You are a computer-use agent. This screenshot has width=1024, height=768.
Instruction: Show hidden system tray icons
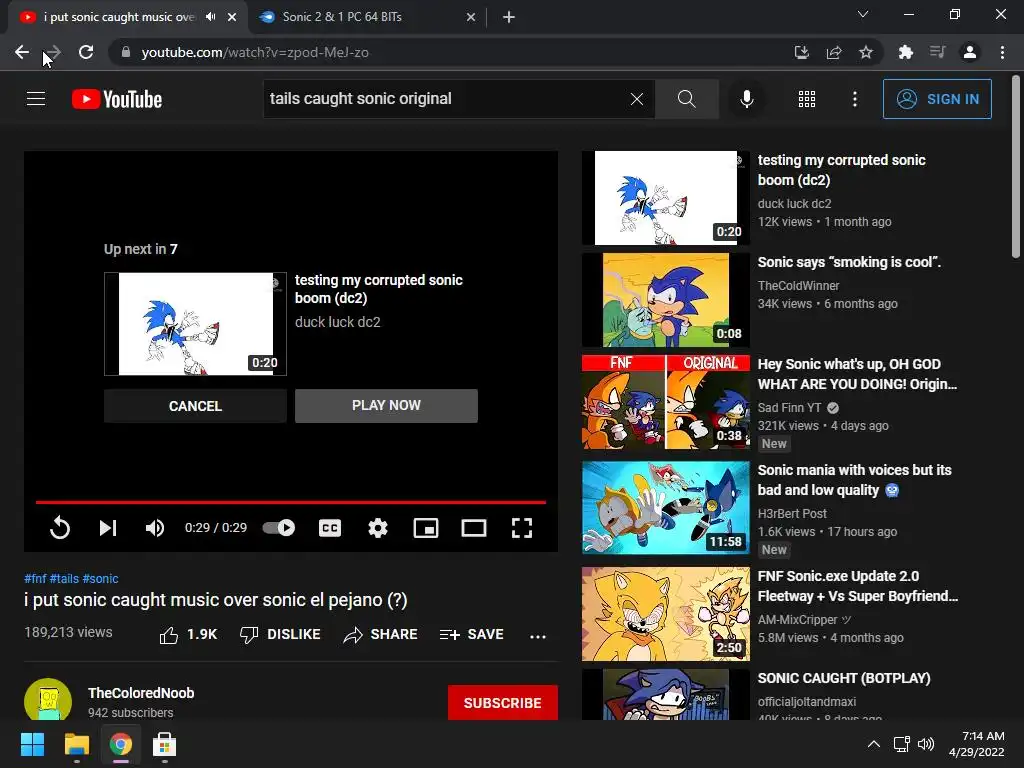pos(873,744)
